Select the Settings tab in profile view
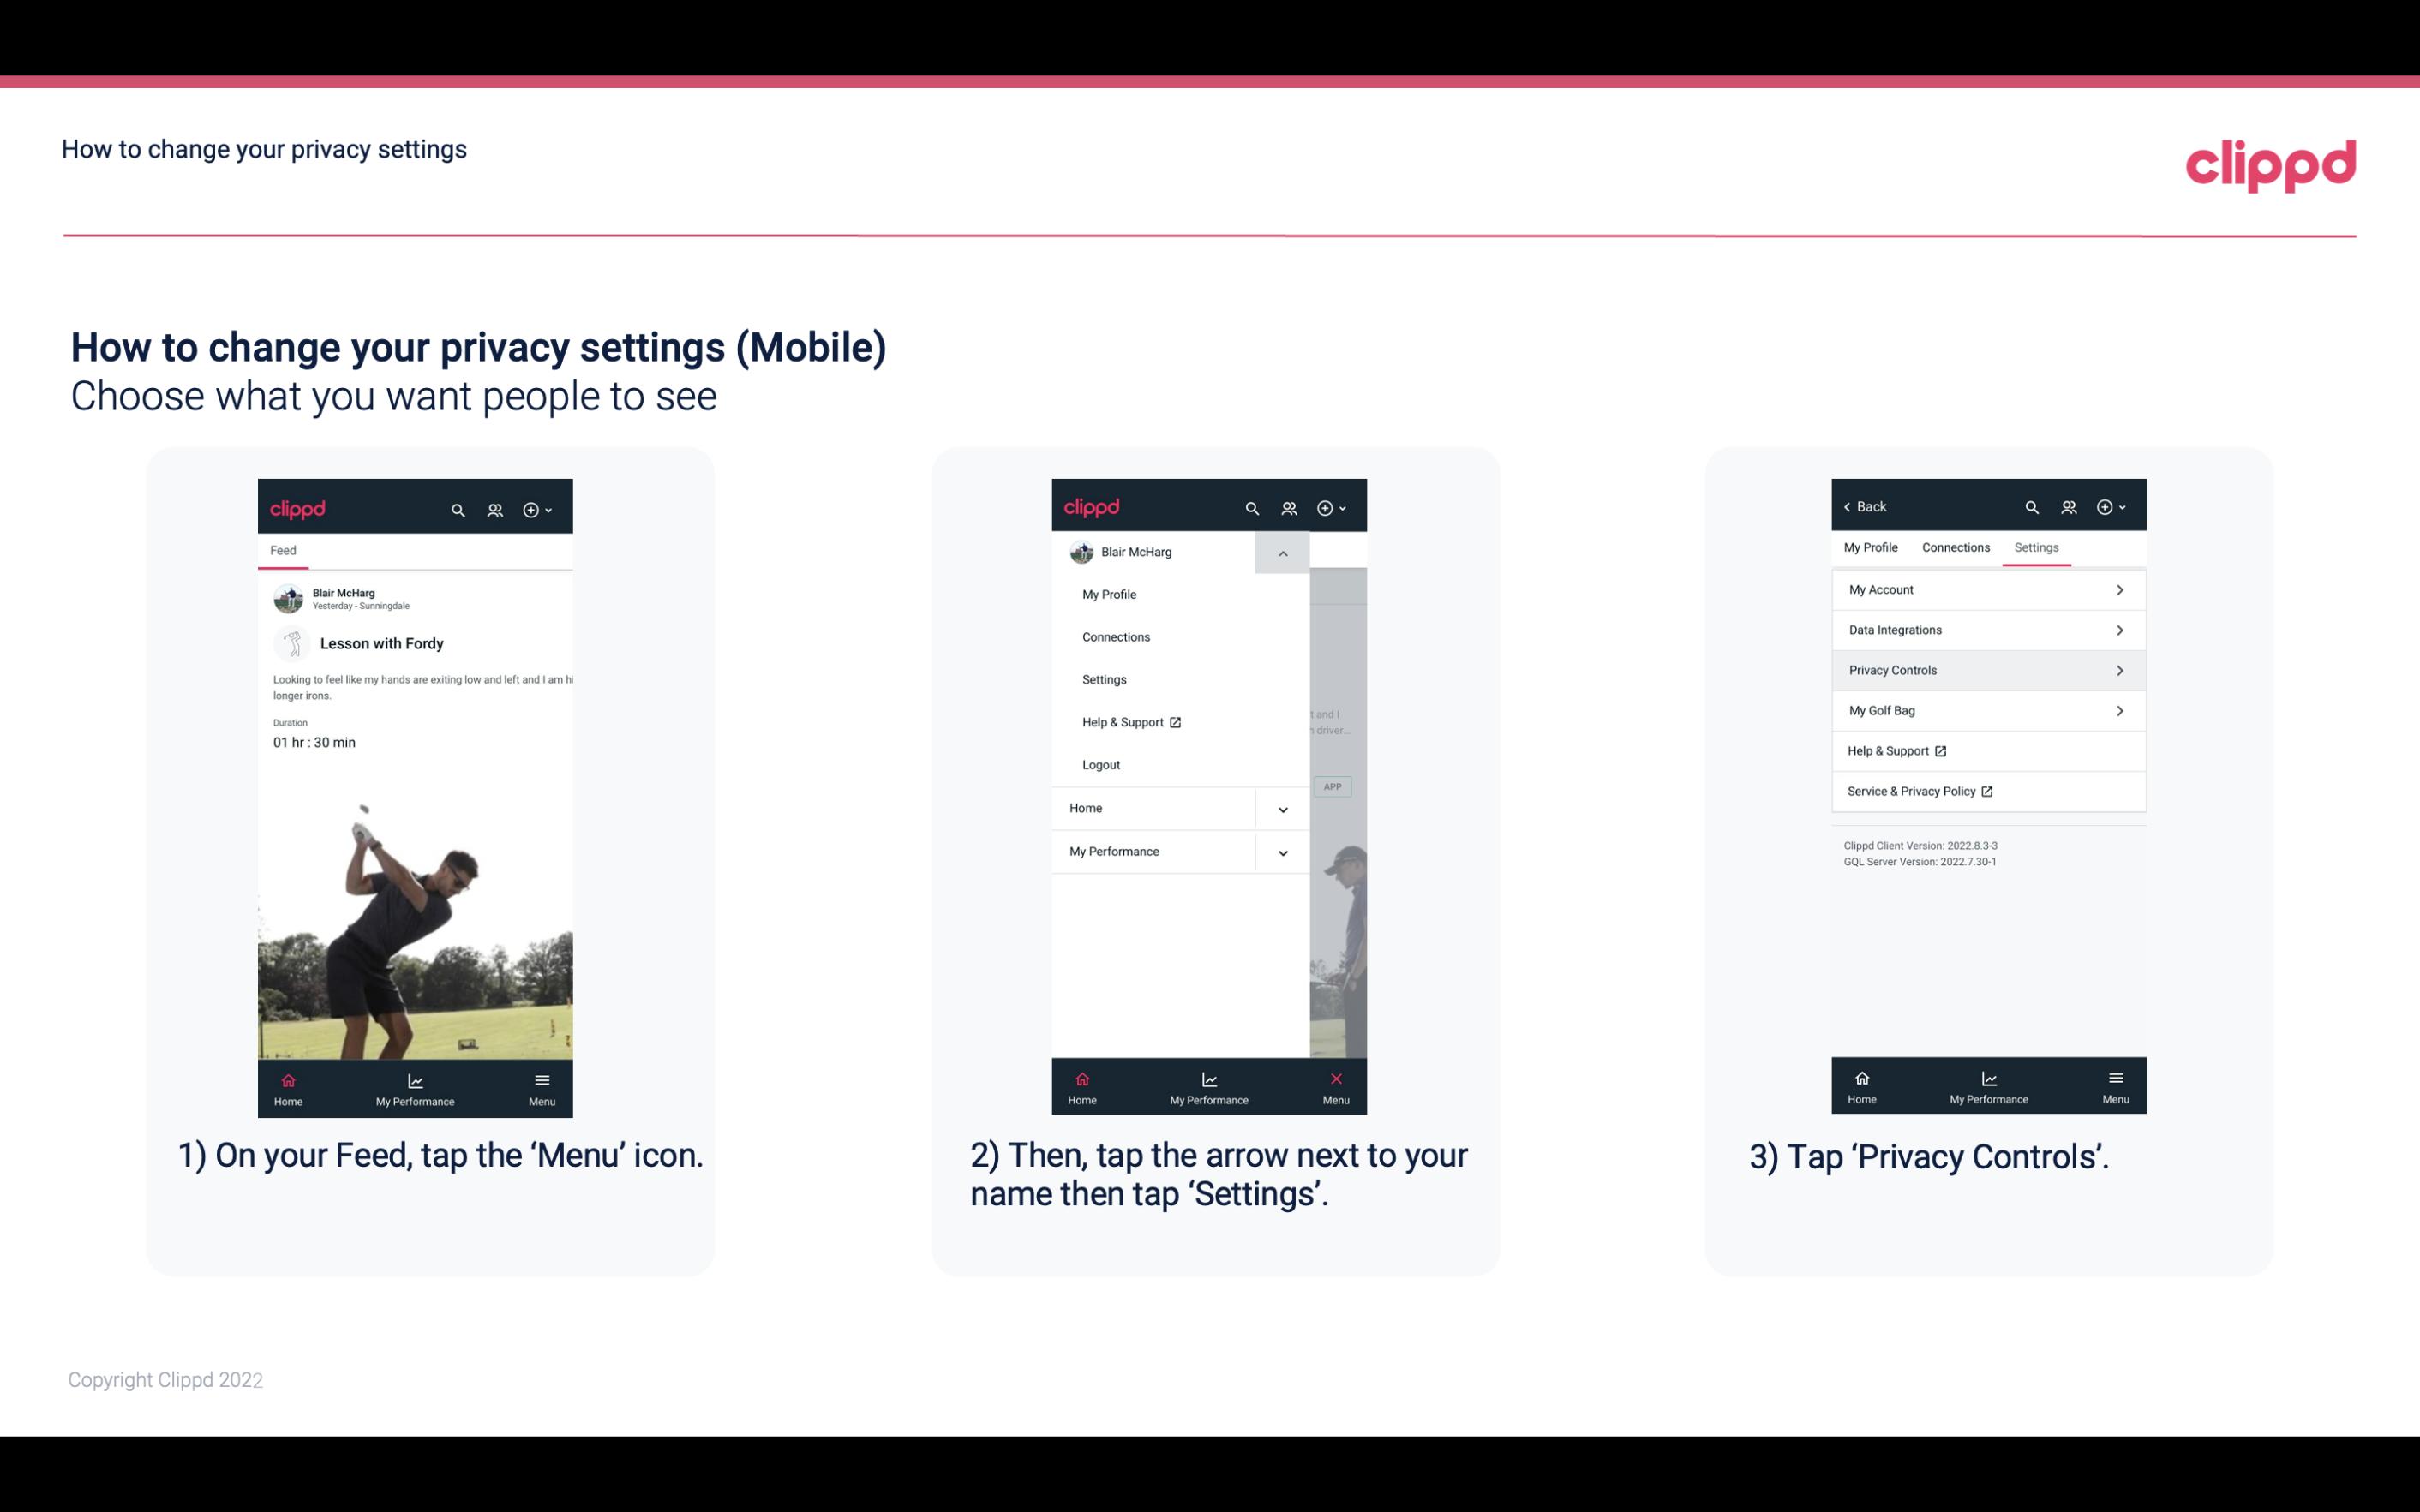 tap(2035, 547)
